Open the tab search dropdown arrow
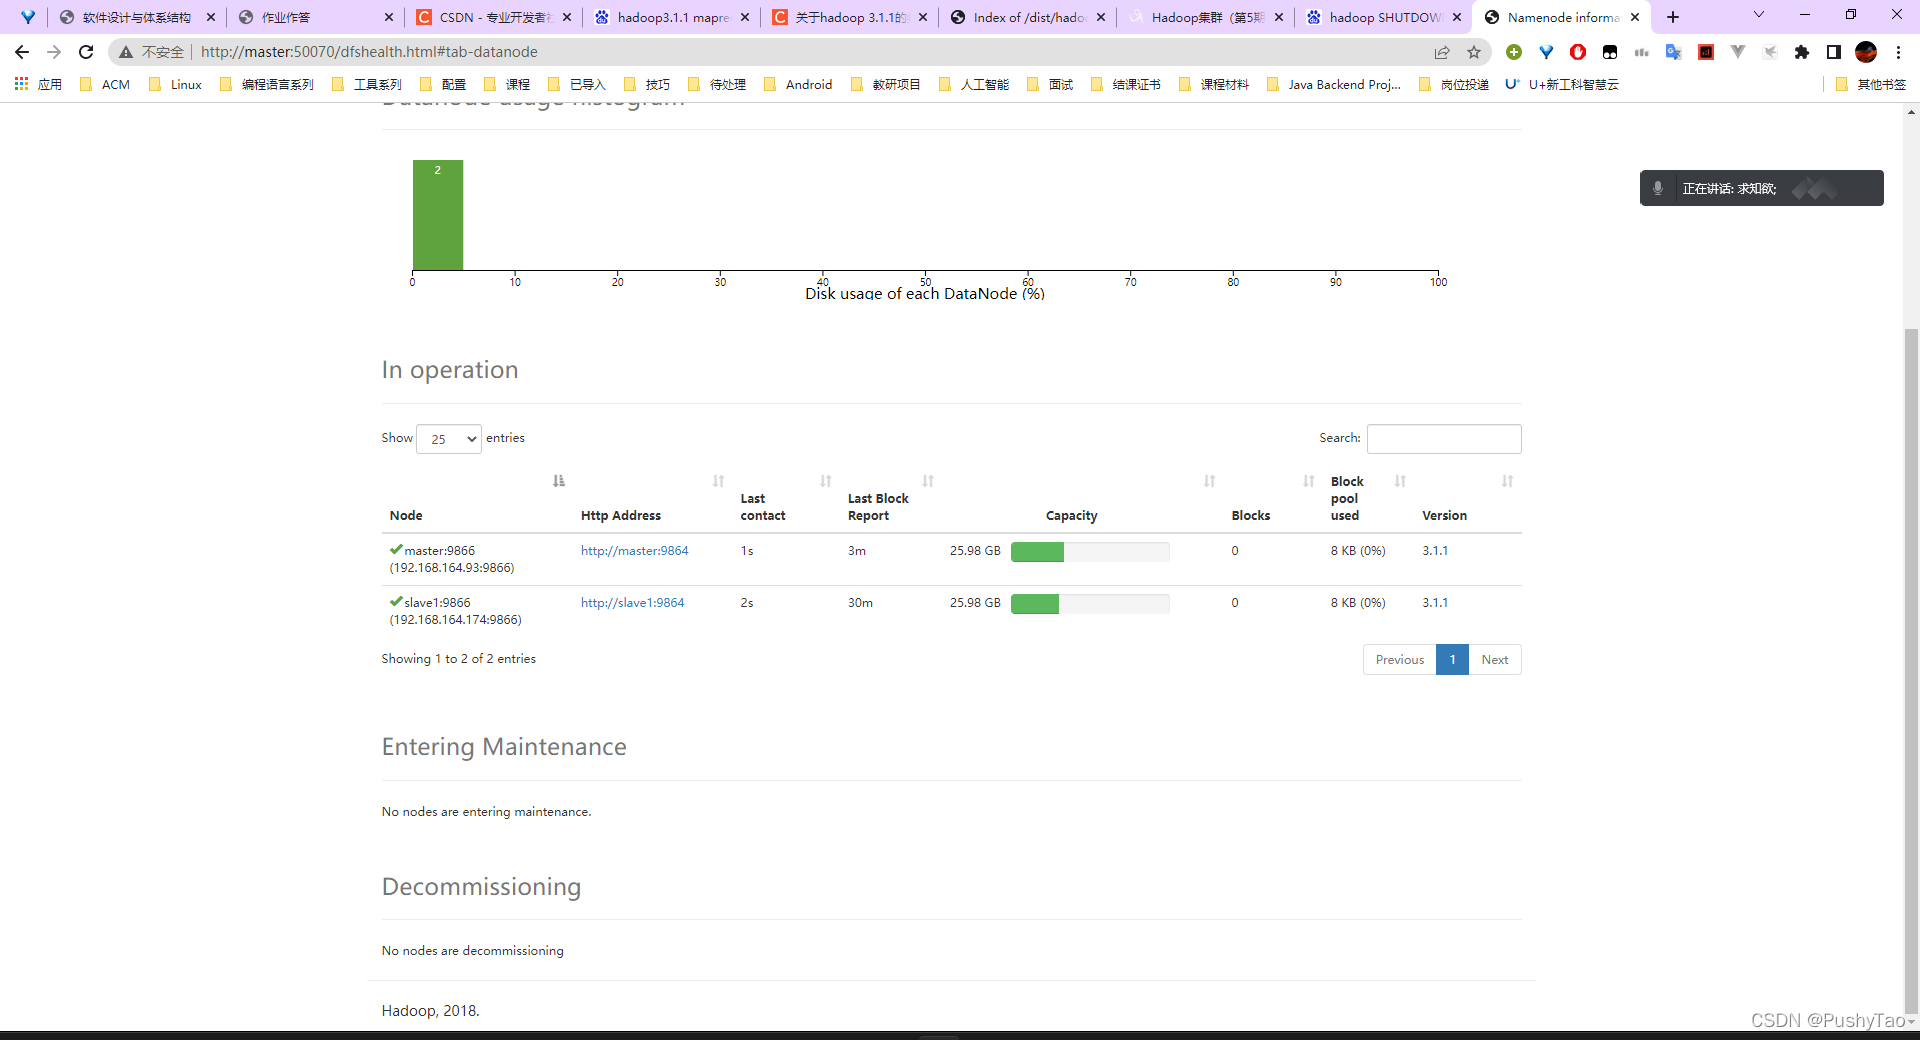The width and height of the screenshot is (1920, 1040). click(1759, 15)
